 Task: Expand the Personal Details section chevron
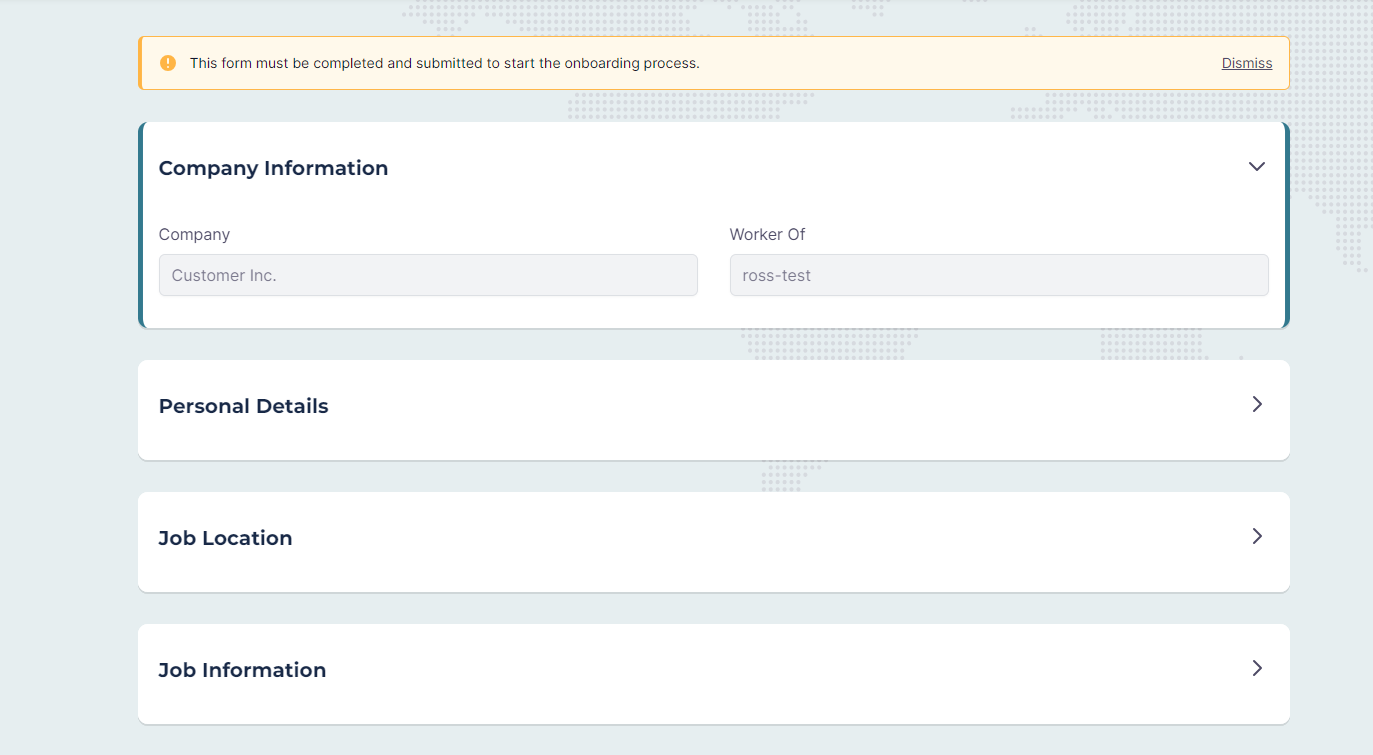(1257, 404)
